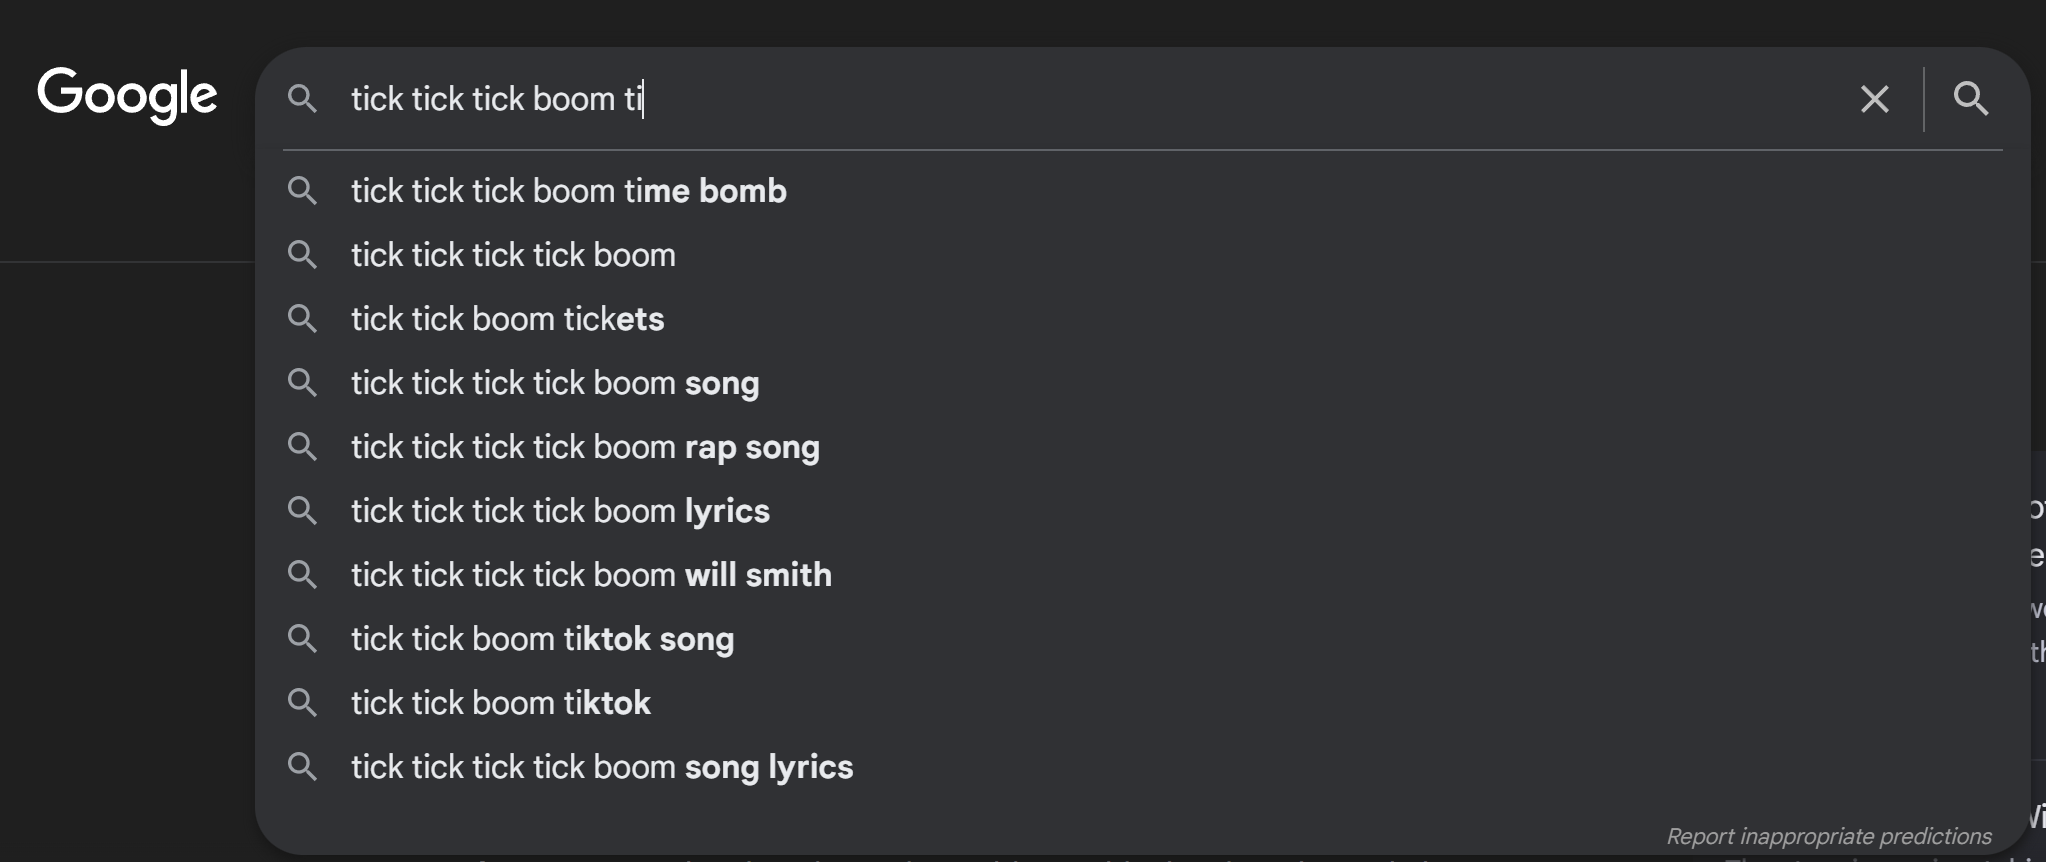
Task: Open 'Report inappropriate predictions' link
Action: coord(1828,836)
